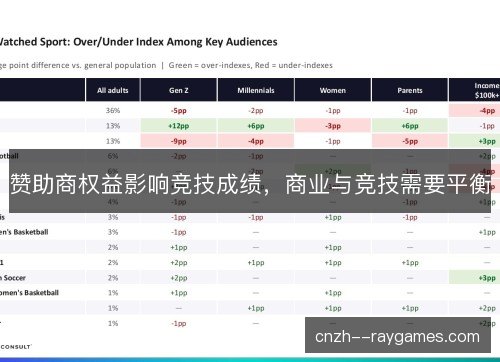The width and height of the screenshot is (500, 362).
Task: Click '3%' in Men's Basketball row
Action: pos(113,232)
